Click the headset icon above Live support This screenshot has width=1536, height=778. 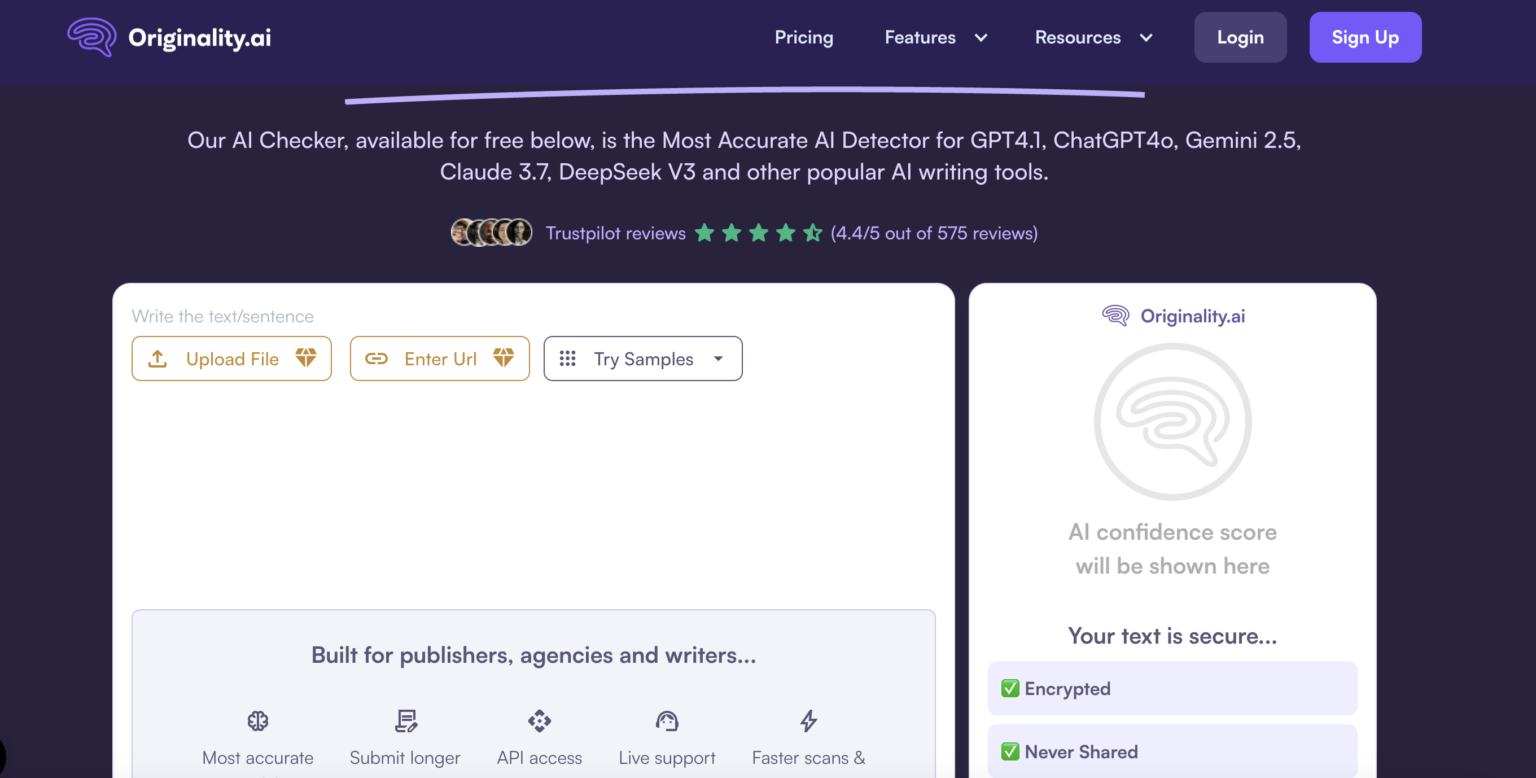click(667, 721)
